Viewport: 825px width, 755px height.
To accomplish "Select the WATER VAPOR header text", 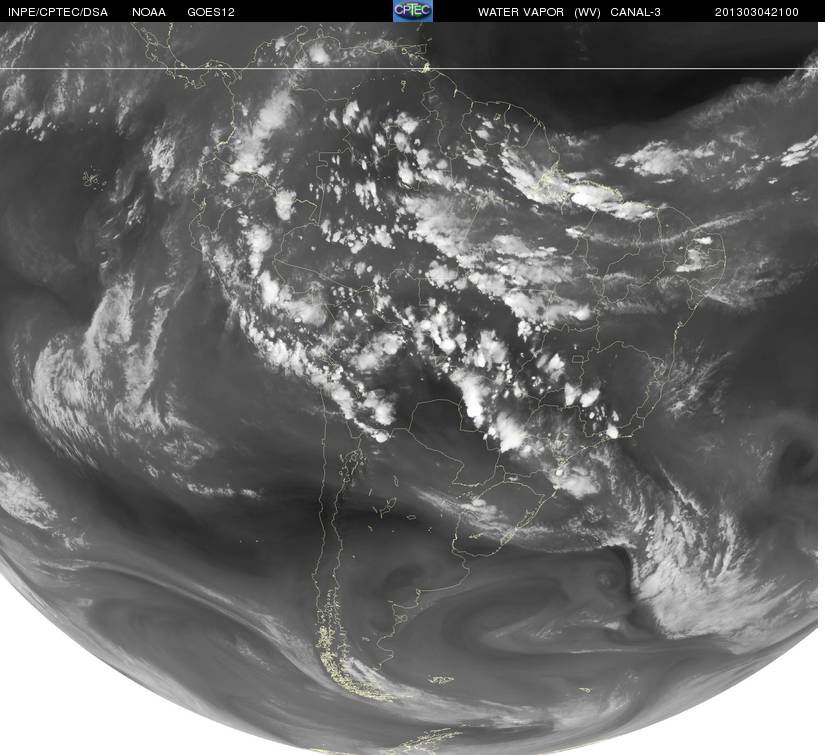I will 521,12.
